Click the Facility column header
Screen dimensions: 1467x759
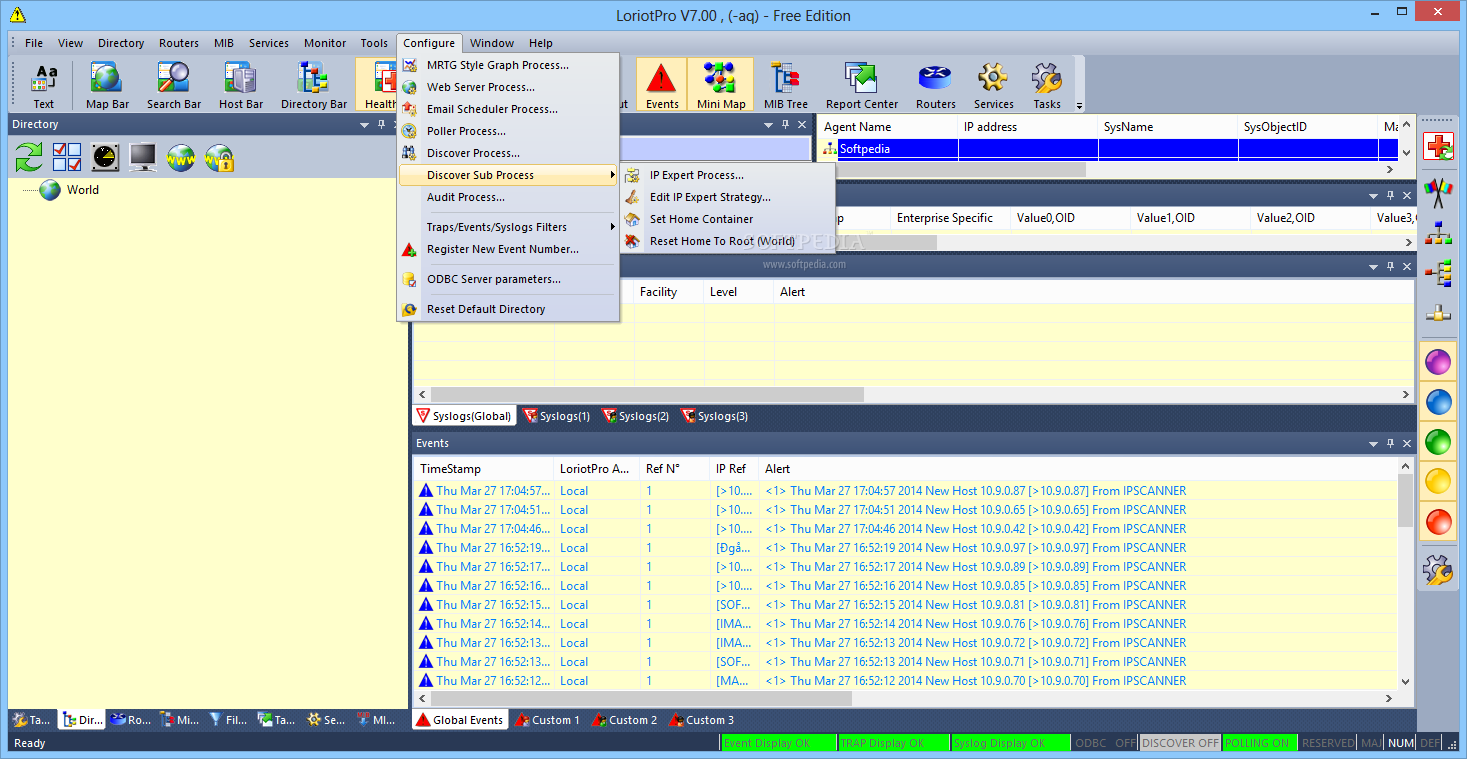(669, 292)
